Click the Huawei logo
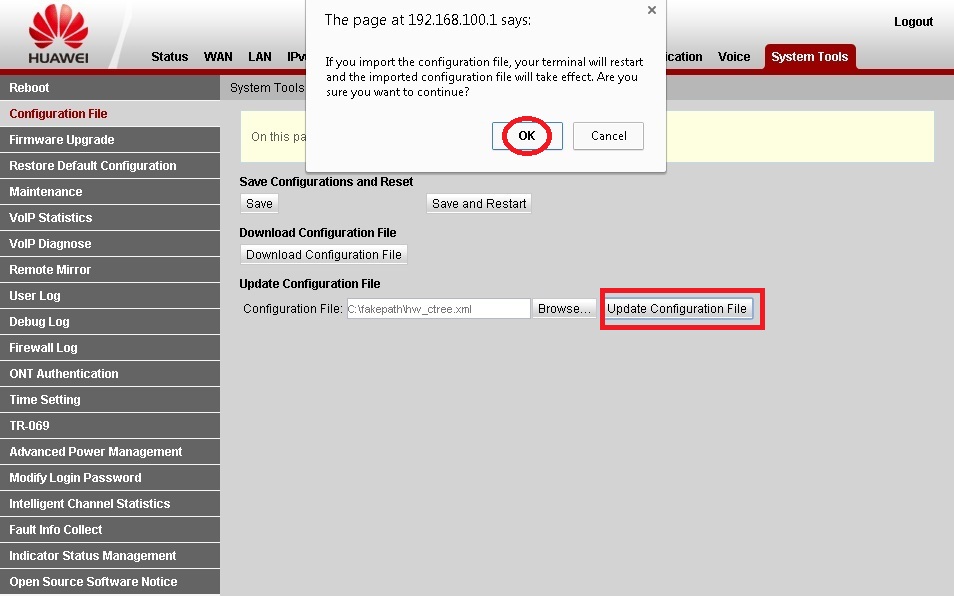 coord(58,34)
